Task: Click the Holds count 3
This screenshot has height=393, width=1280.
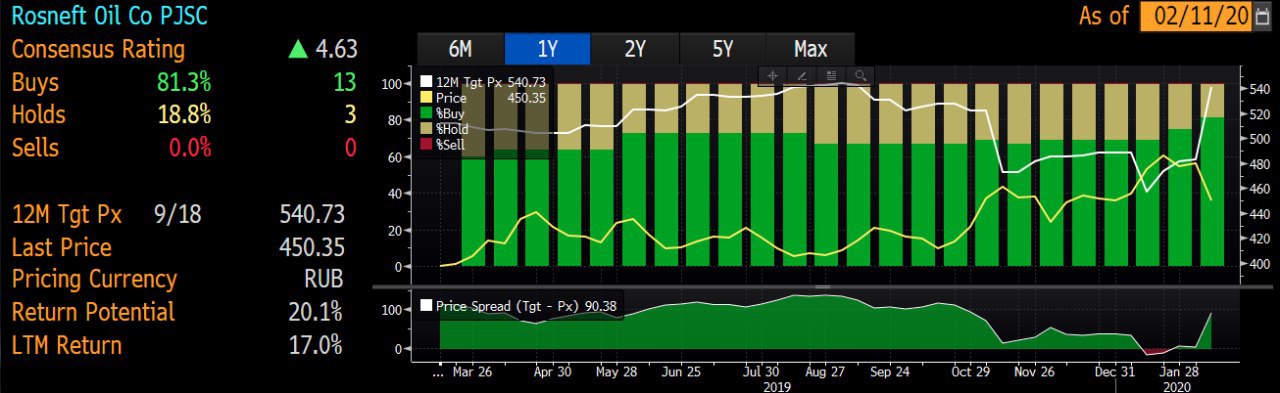Action: [x=351, y=115]
